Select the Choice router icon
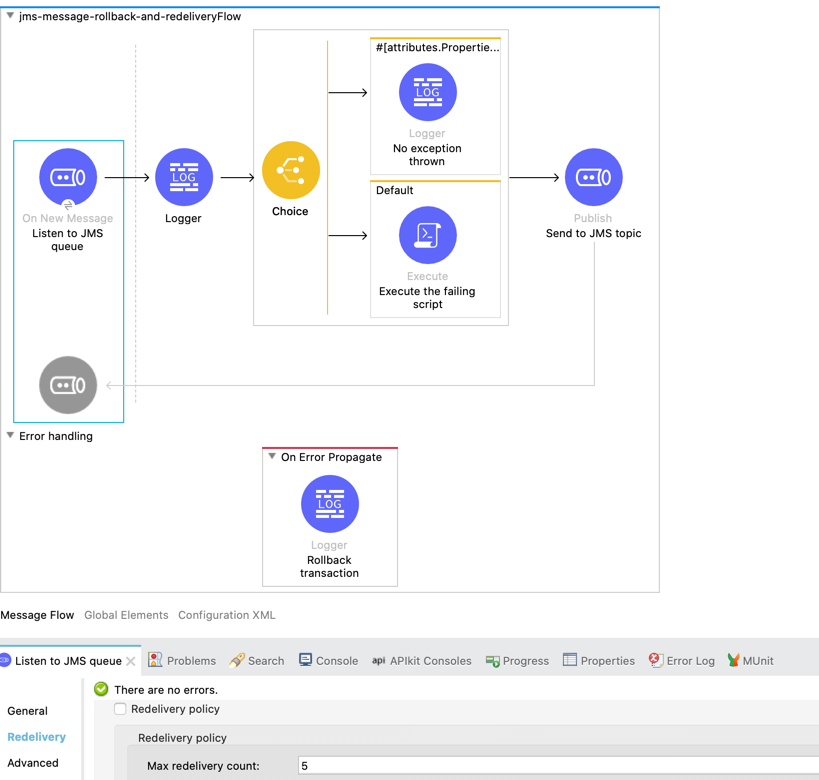819x780 pixels. pos(291,169)
